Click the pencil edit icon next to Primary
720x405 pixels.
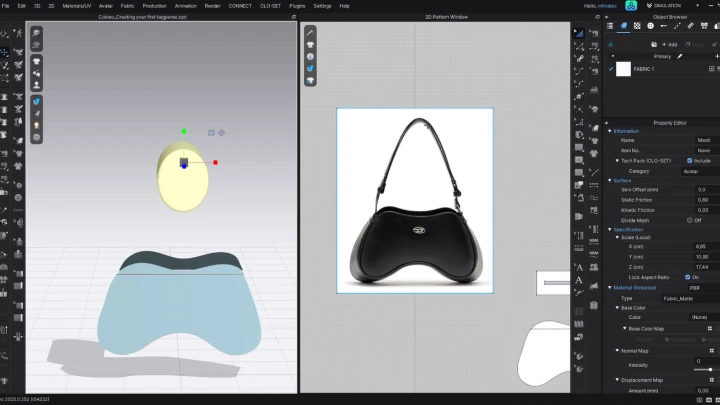680,56
